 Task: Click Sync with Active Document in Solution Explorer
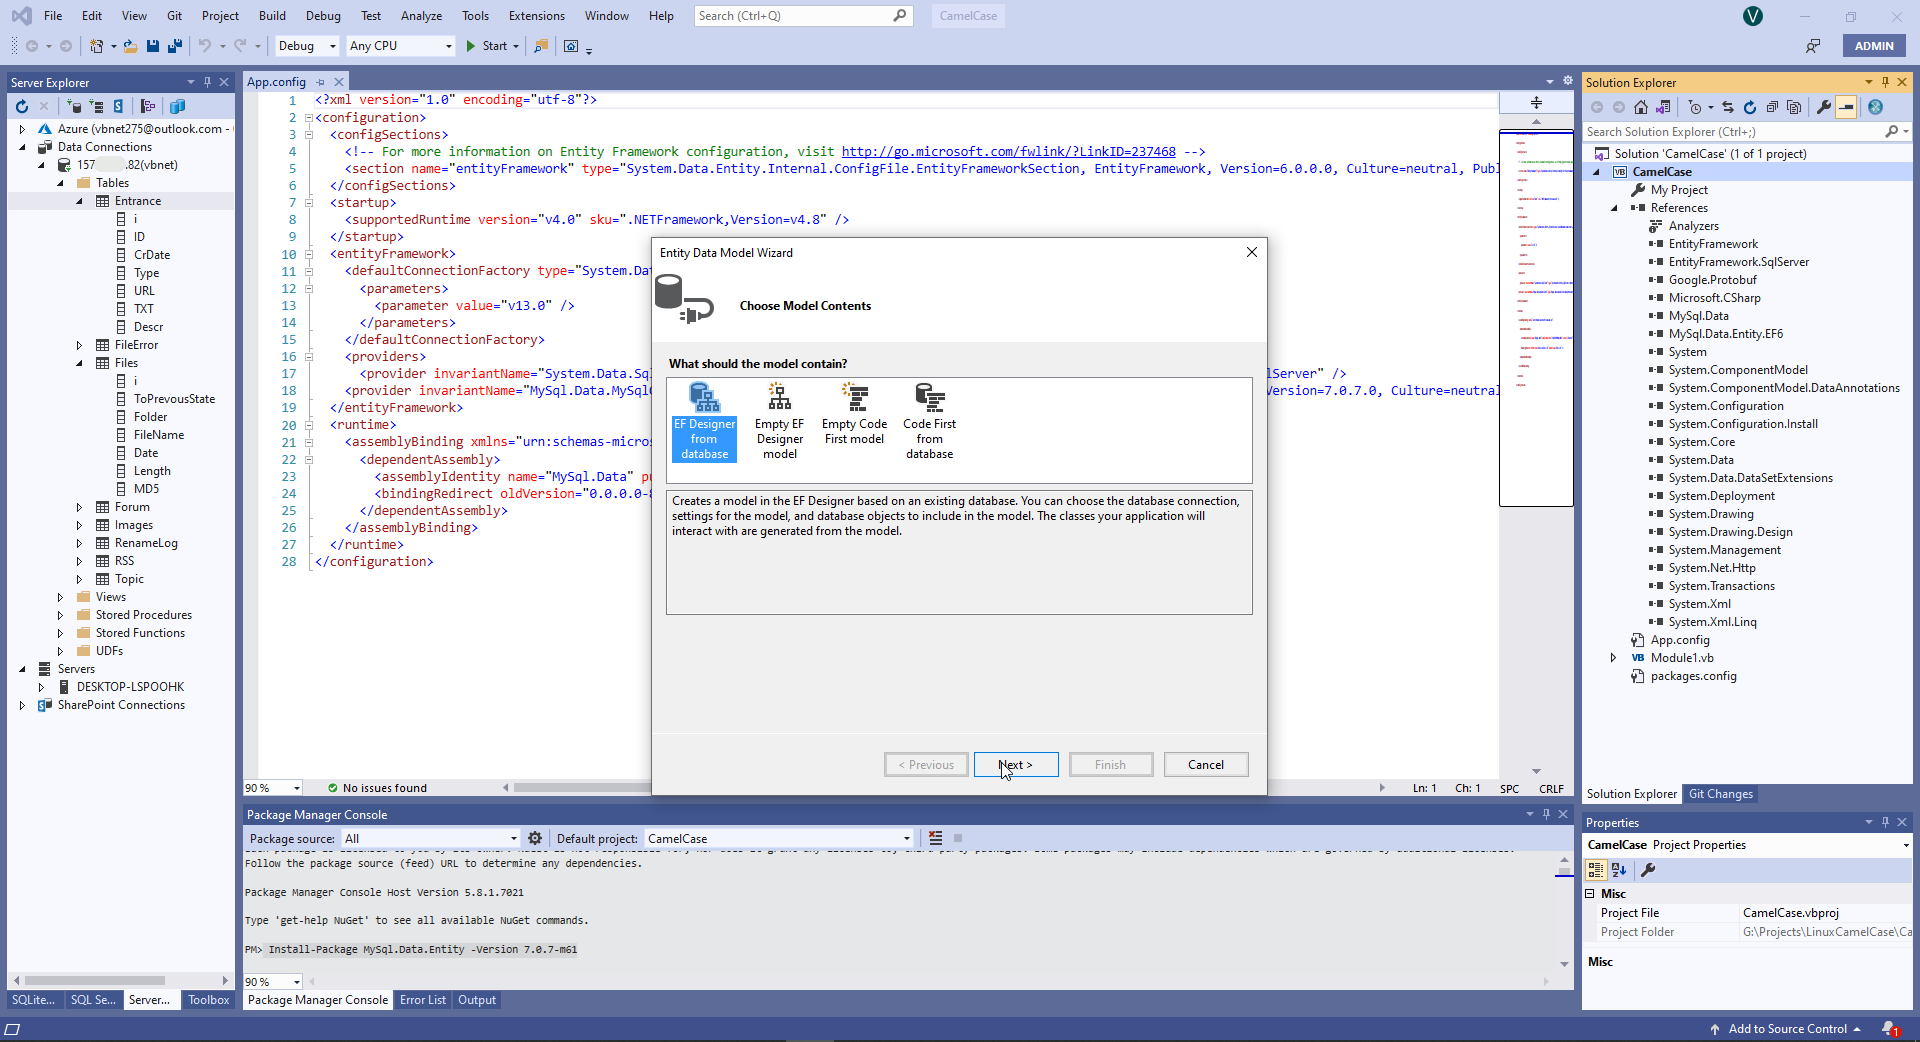(x=1727, y=107)
